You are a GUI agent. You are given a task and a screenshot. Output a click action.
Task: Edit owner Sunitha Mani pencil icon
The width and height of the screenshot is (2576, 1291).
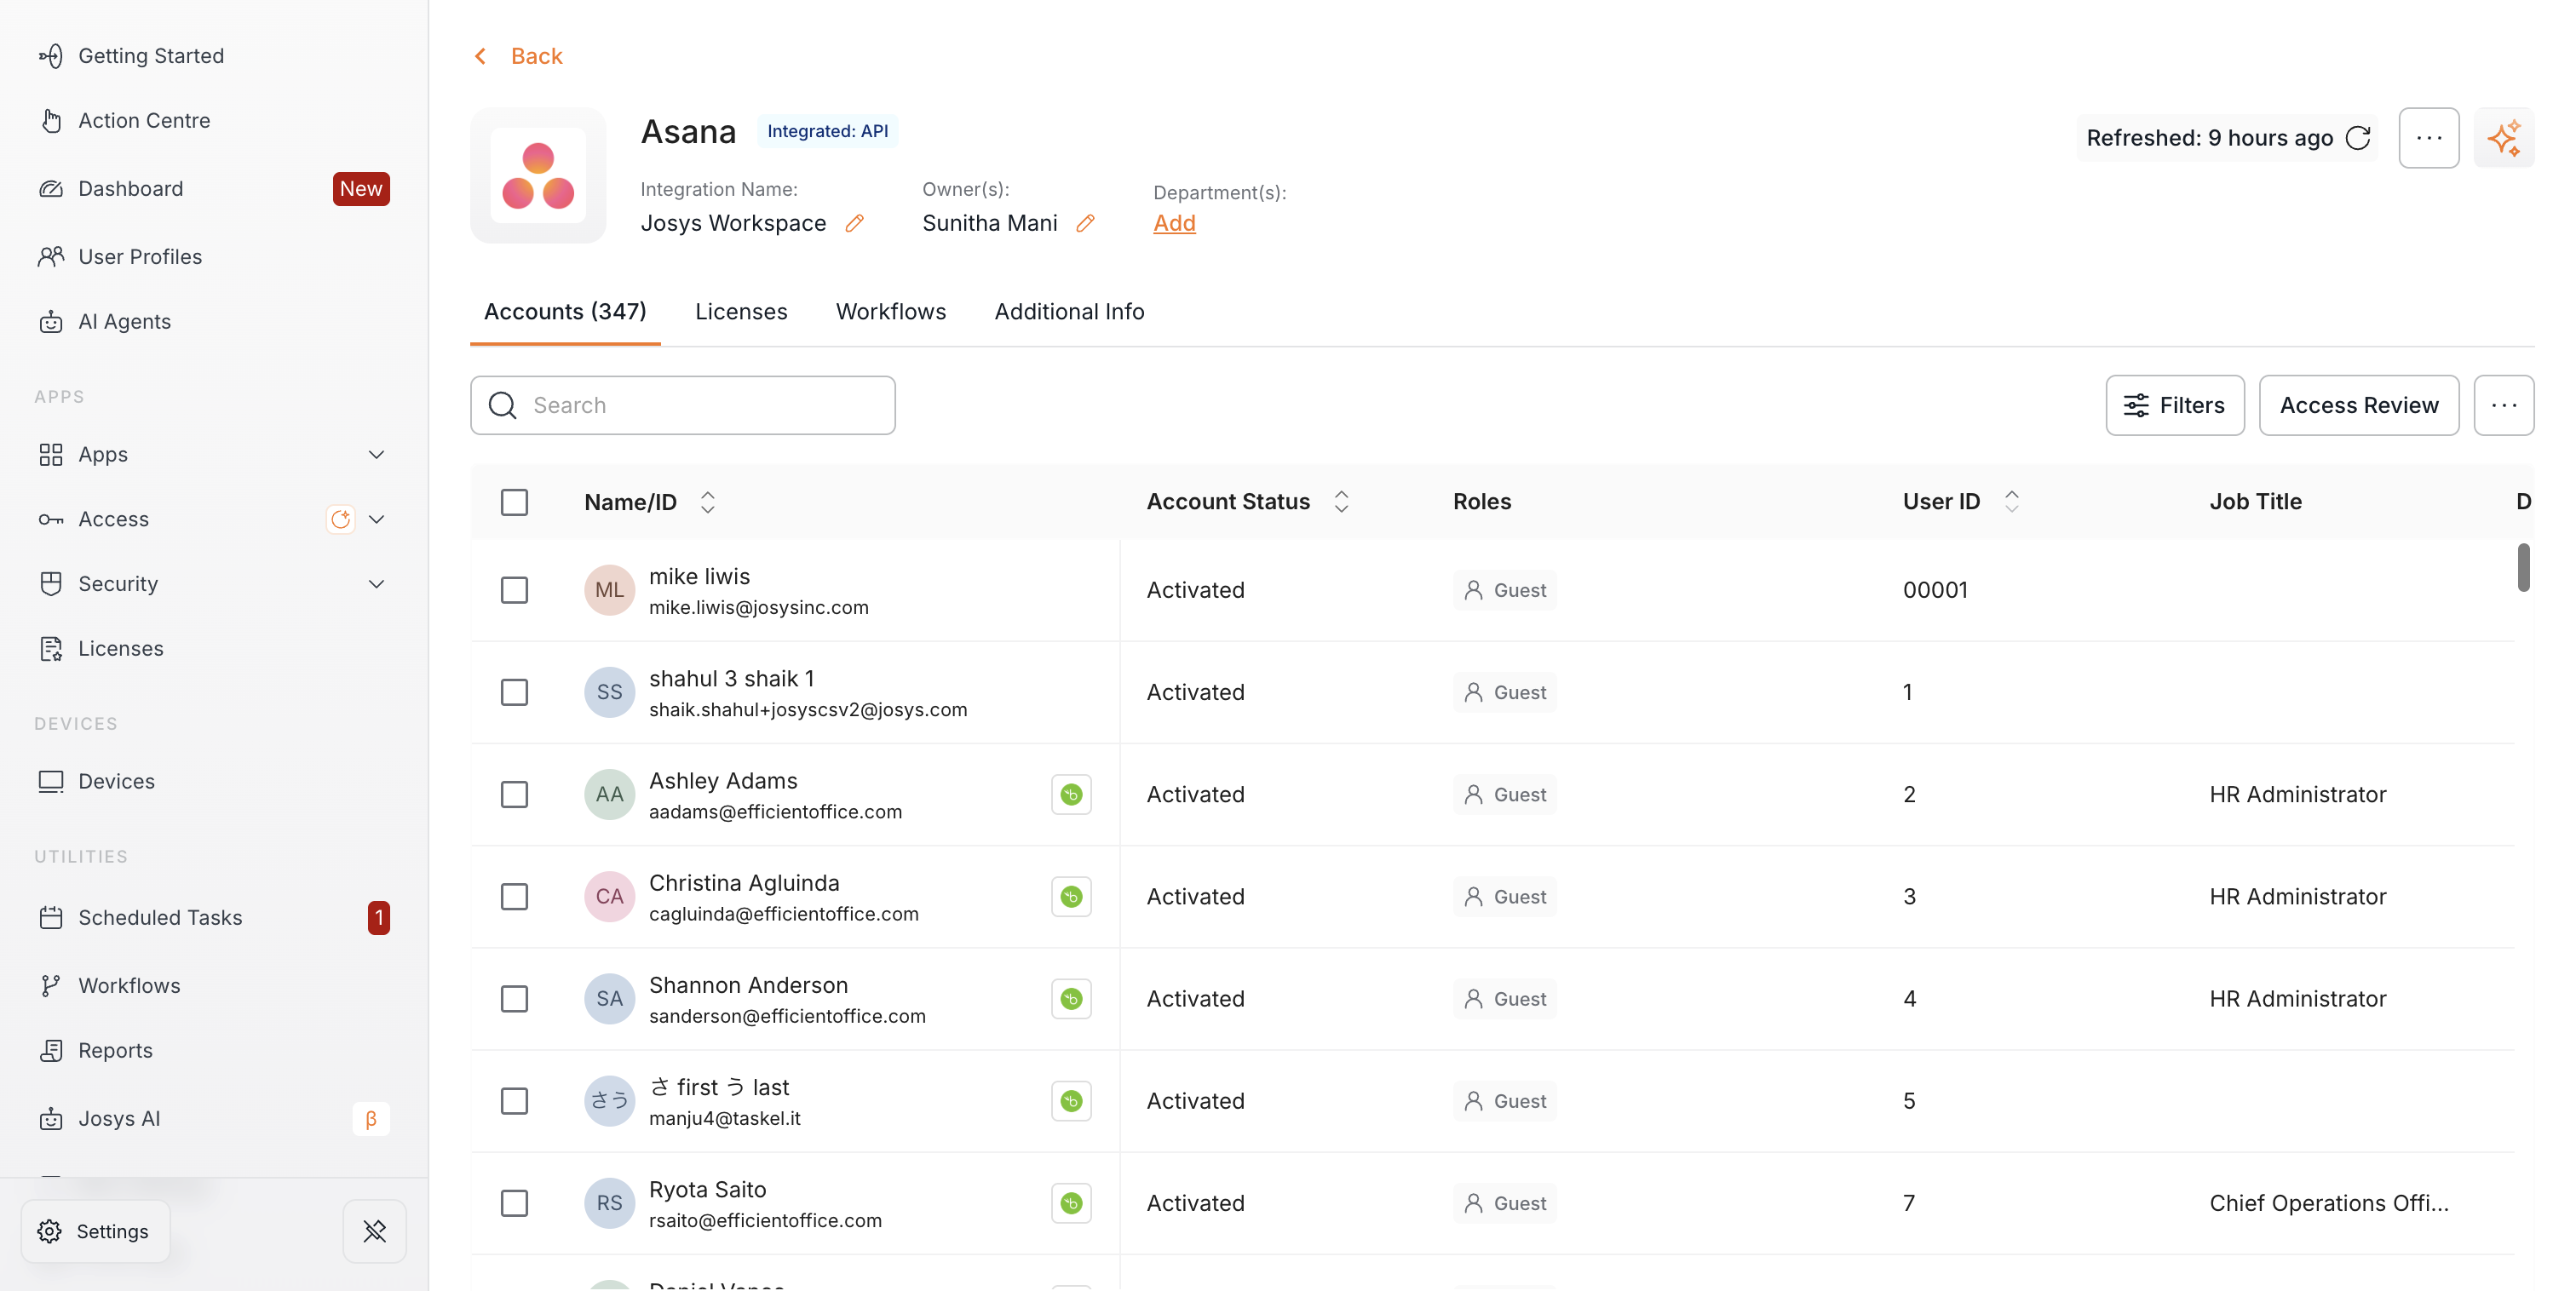point(1085,223)
